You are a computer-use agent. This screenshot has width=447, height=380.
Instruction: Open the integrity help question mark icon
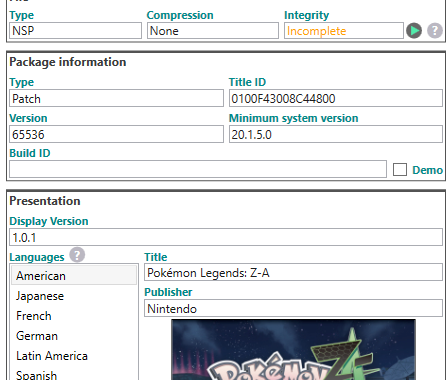(x=435, y=31)
